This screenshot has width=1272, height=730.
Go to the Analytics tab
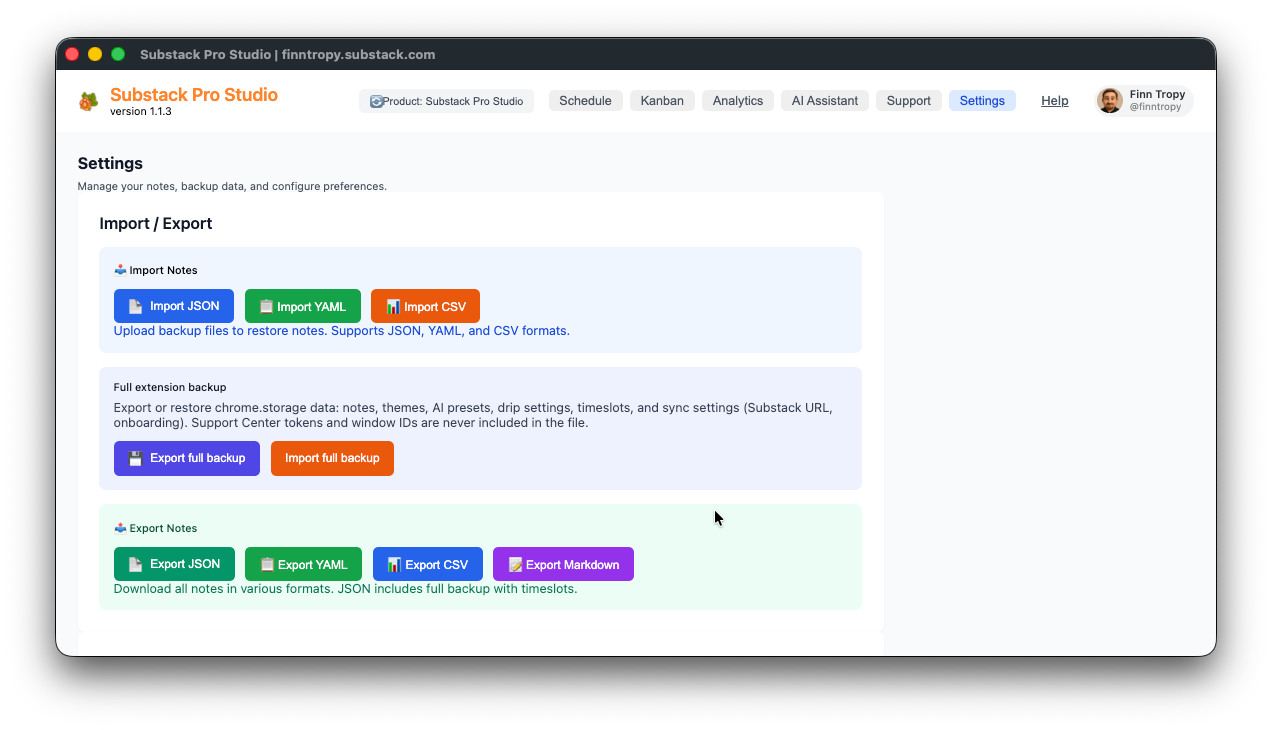tap(738, 101)
